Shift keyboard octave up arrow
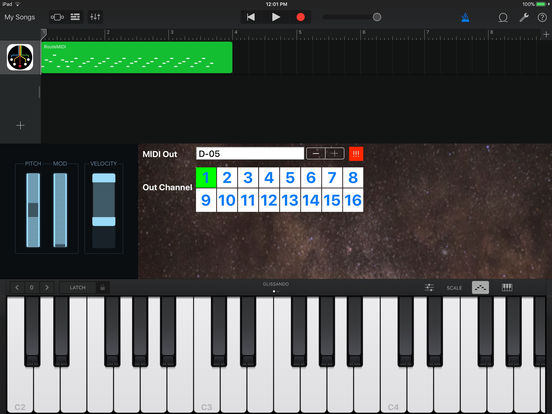 pos(47,288)
